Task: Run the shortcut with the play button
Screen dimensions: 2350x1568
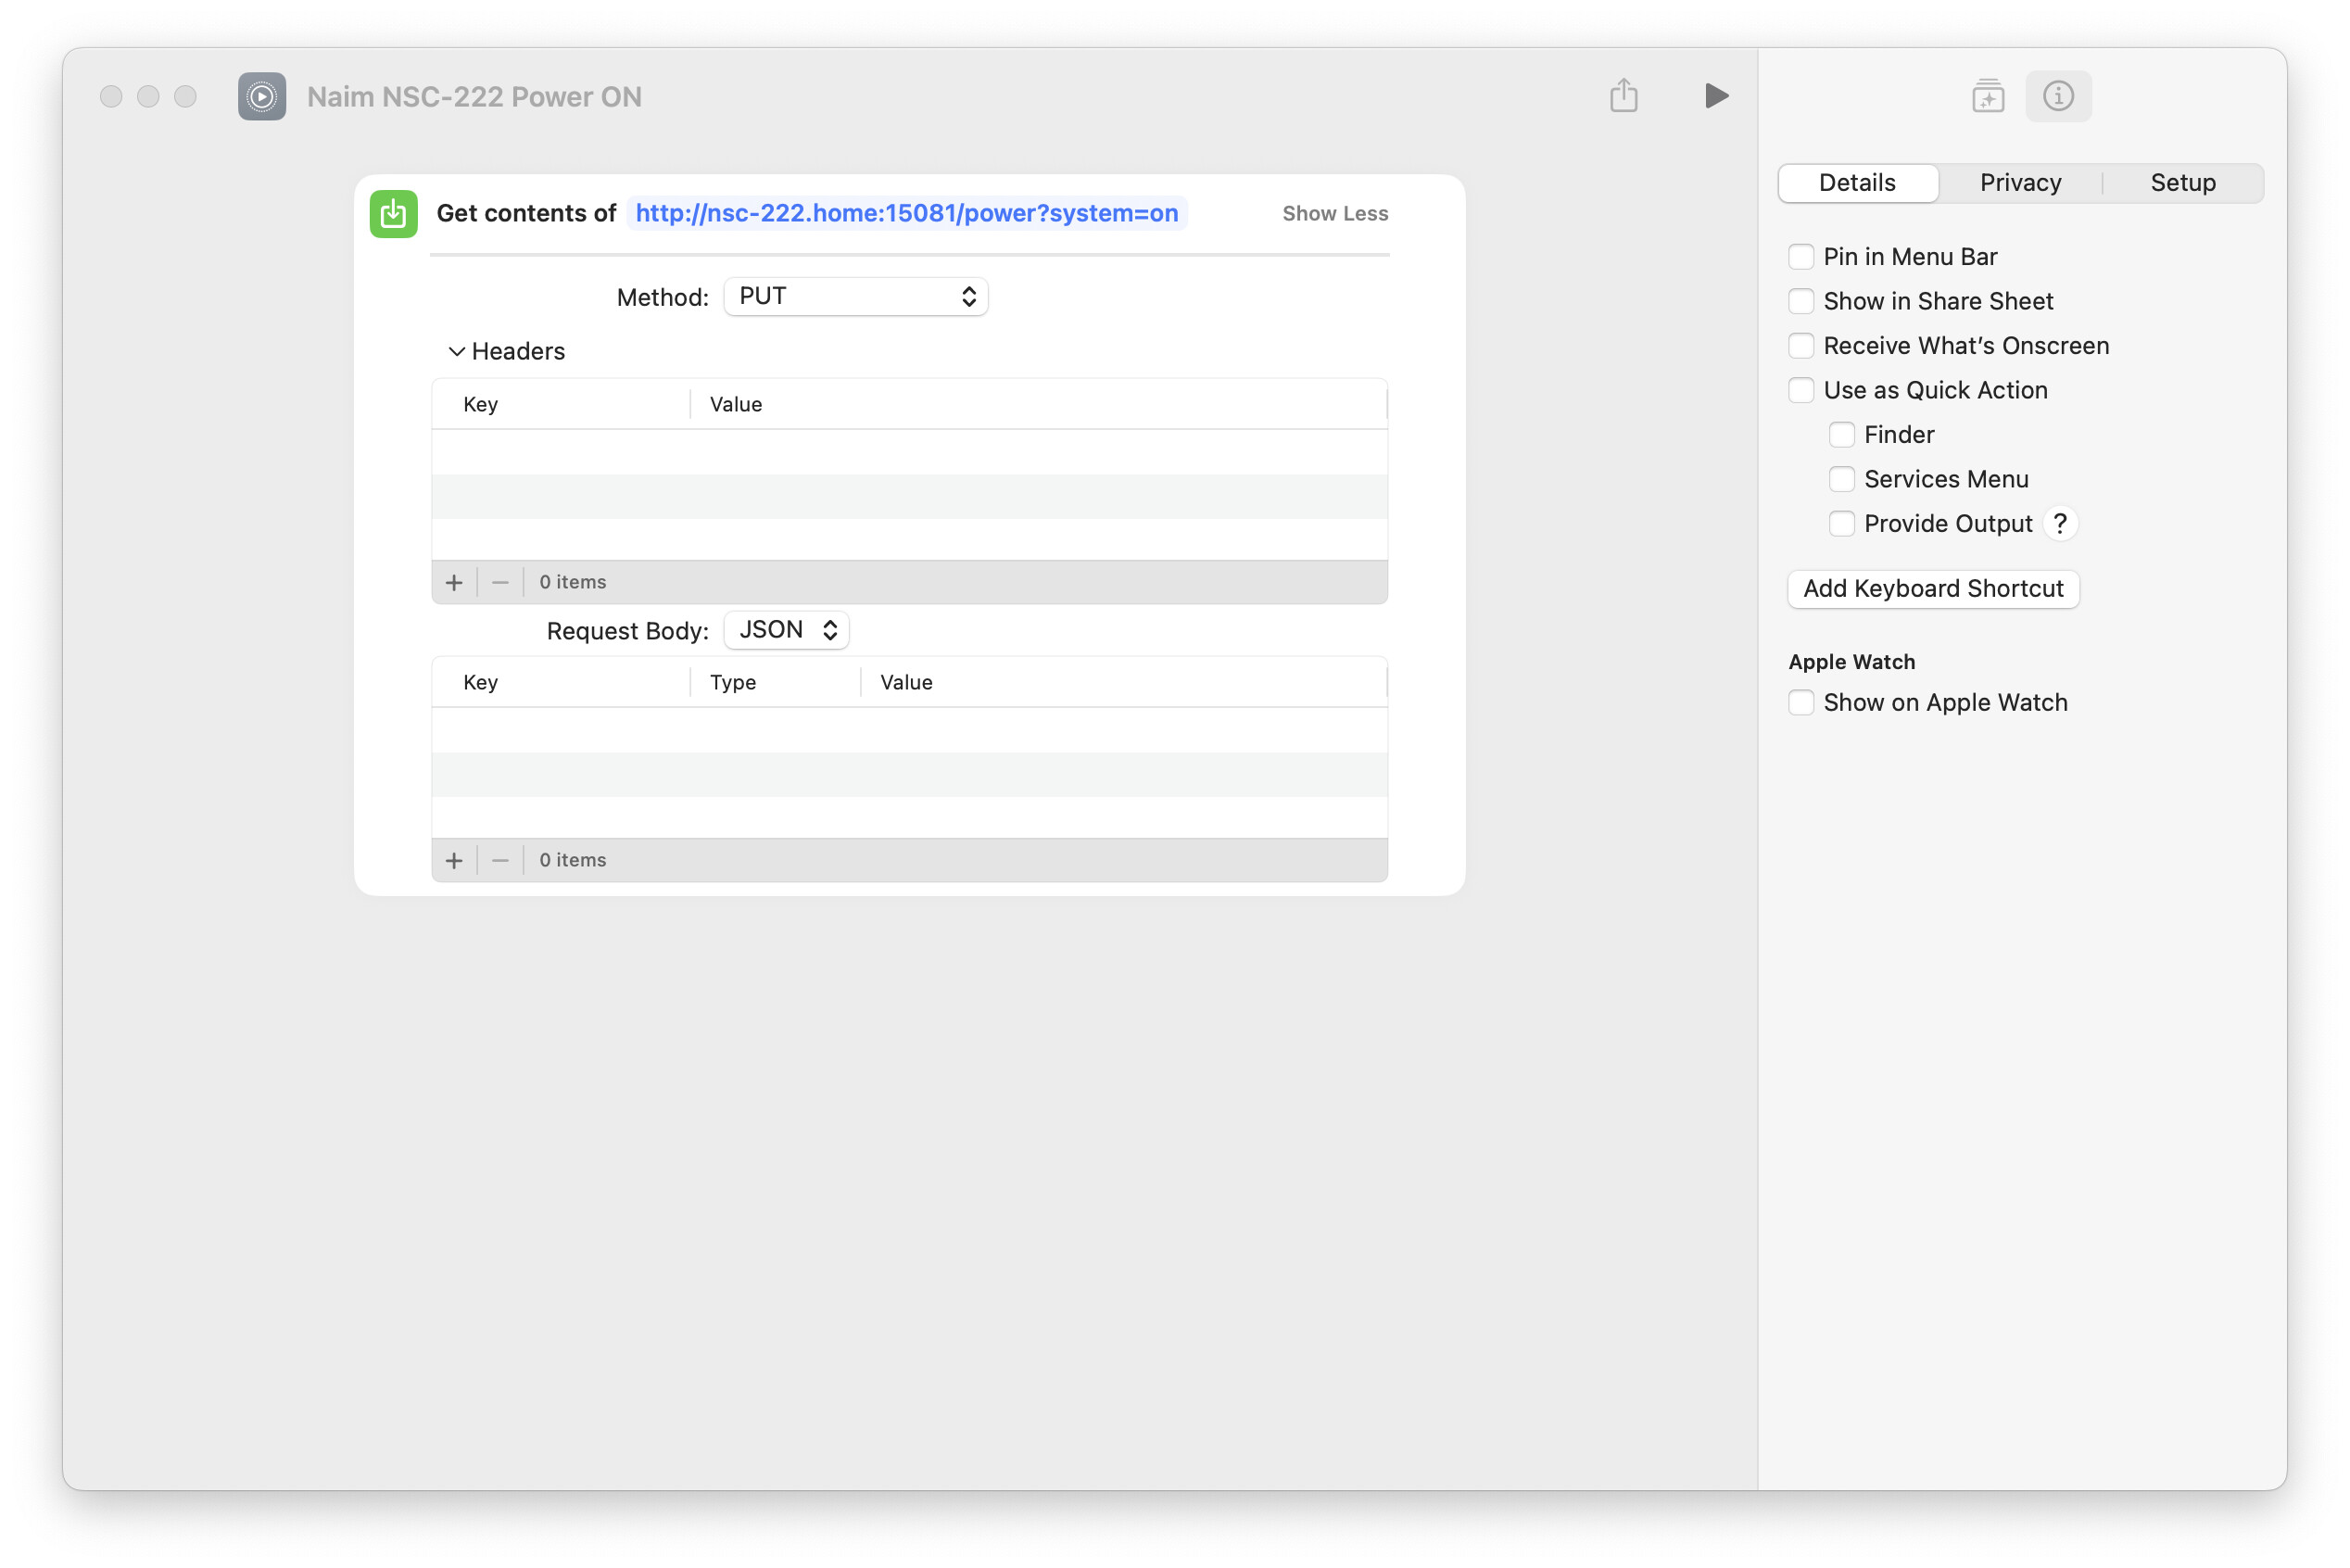Action: 1716,96
